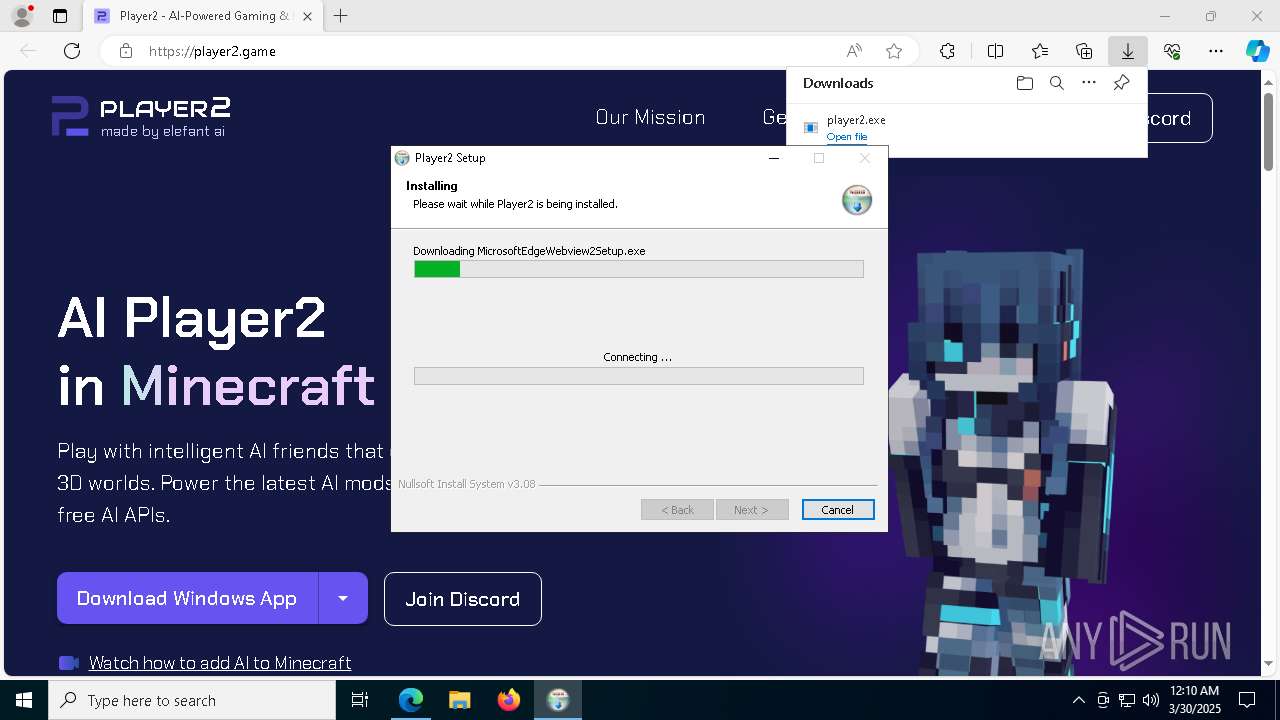Image resolution: width=1280 pixels, height=720 pixels.
Task: Launch Firefox from taskbar
Action: pos(509,700)
